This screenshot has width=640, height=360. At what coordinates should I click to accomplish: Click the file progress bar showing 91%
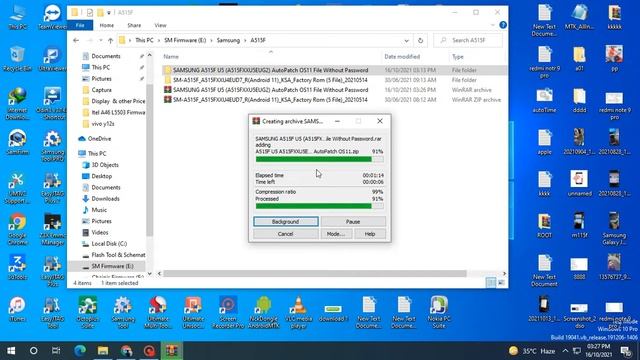click(320, 159)
